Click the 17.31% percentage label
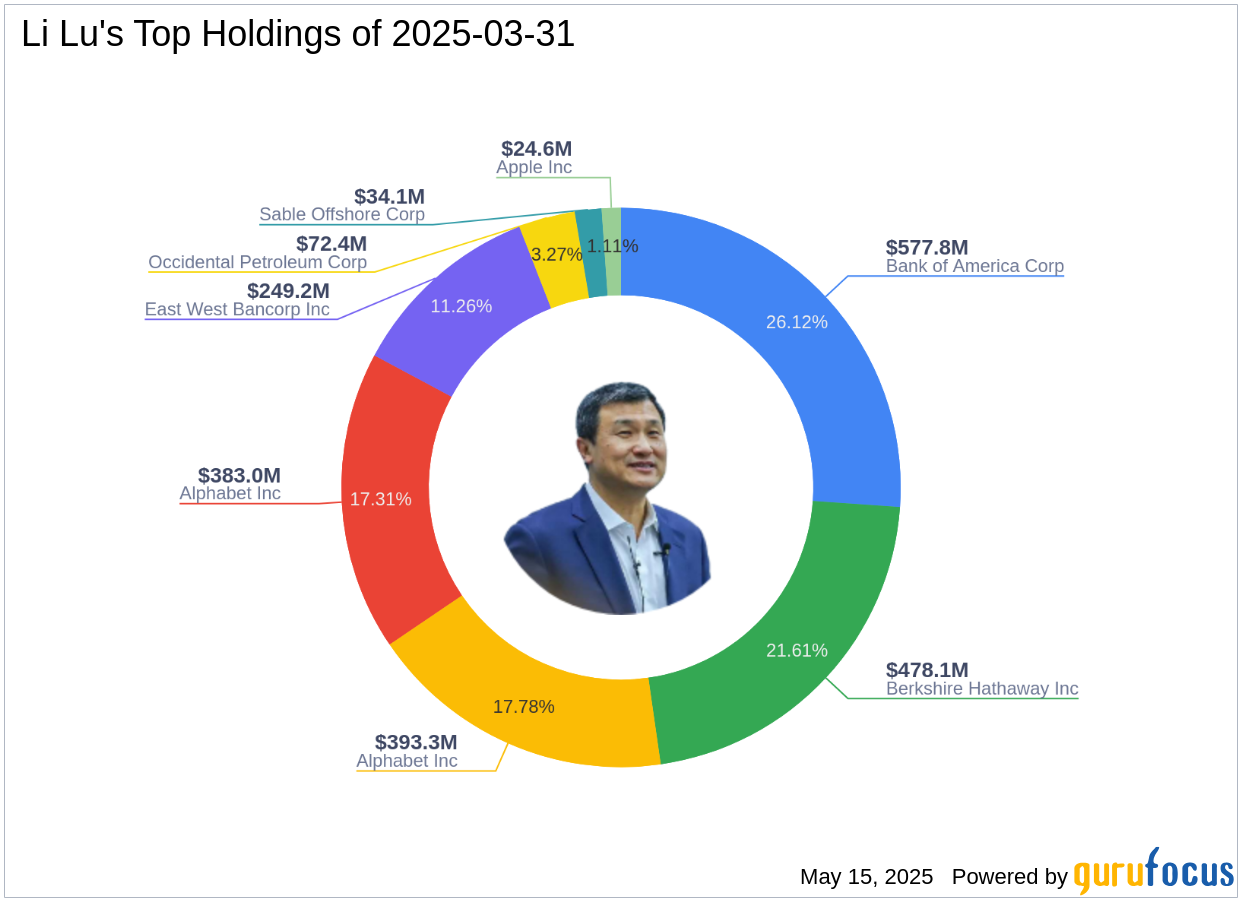 [380, 498]
